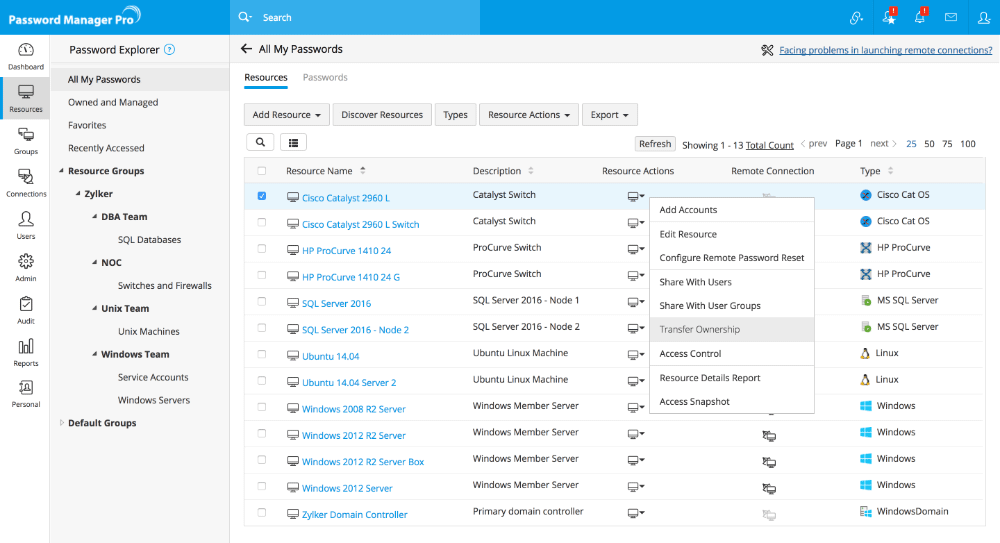
Task: Uncheck the Cisco Catalyst 2960 L checkbox
Action: (x=262, y=196)
